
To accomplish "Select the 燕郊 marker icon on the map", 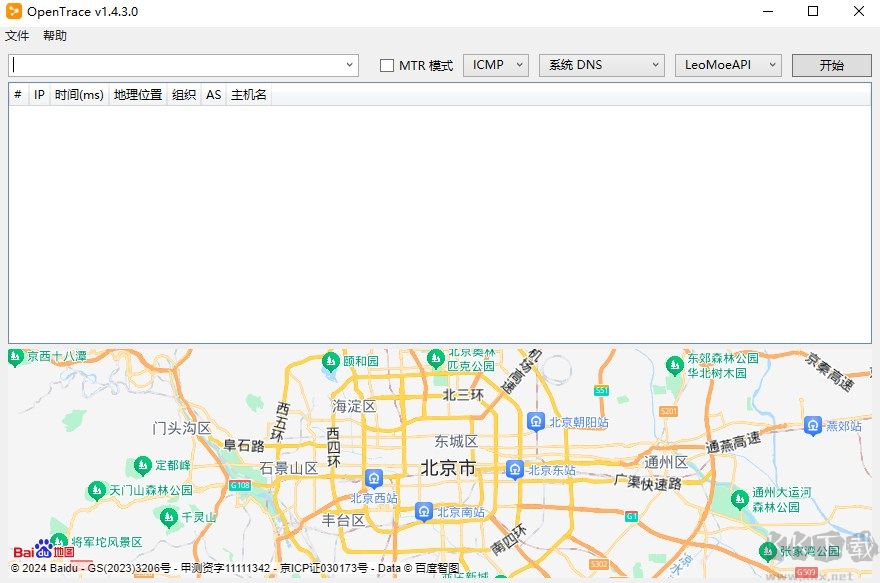I will [x=813, y=425].
